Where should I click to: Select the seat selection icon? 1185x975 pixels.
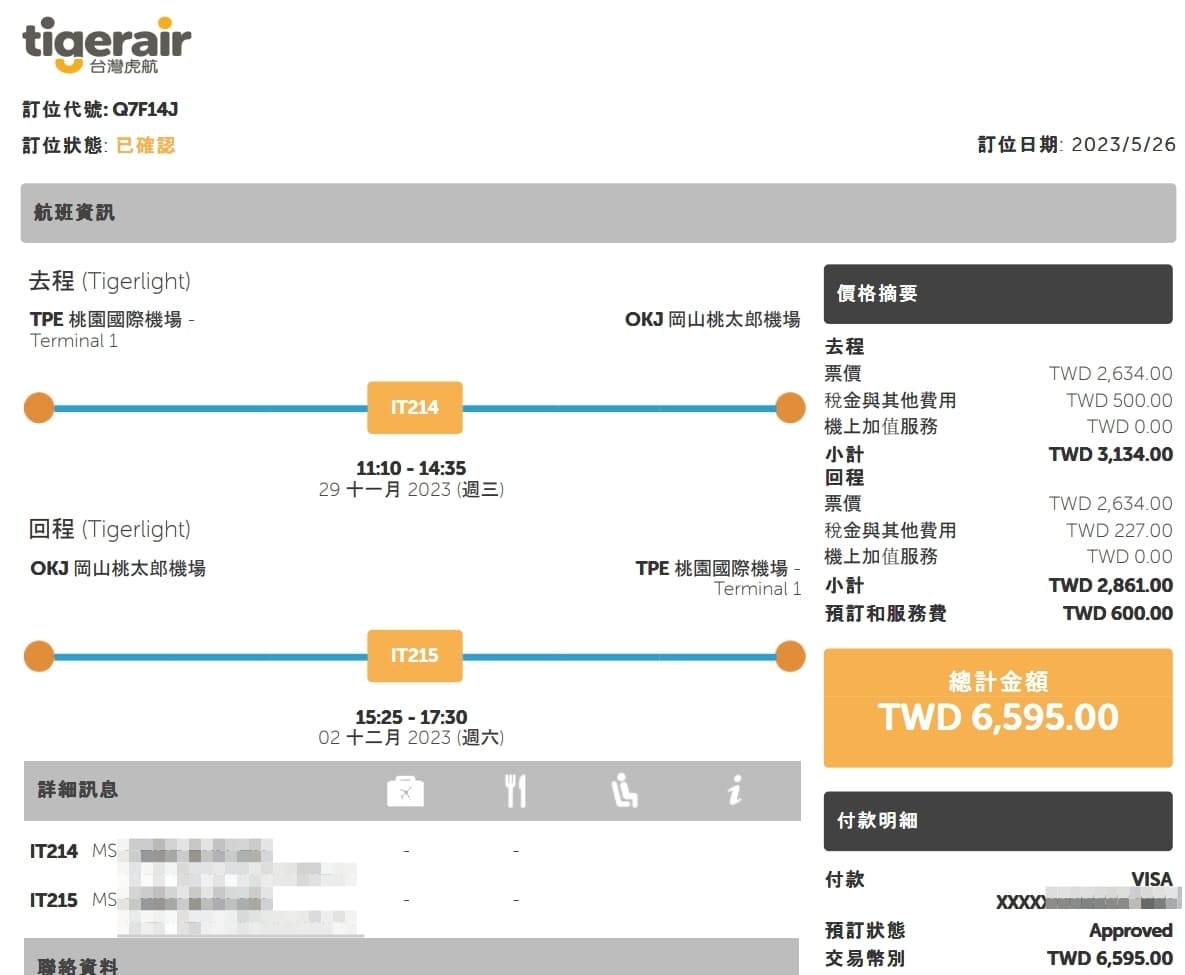point(624,791)
